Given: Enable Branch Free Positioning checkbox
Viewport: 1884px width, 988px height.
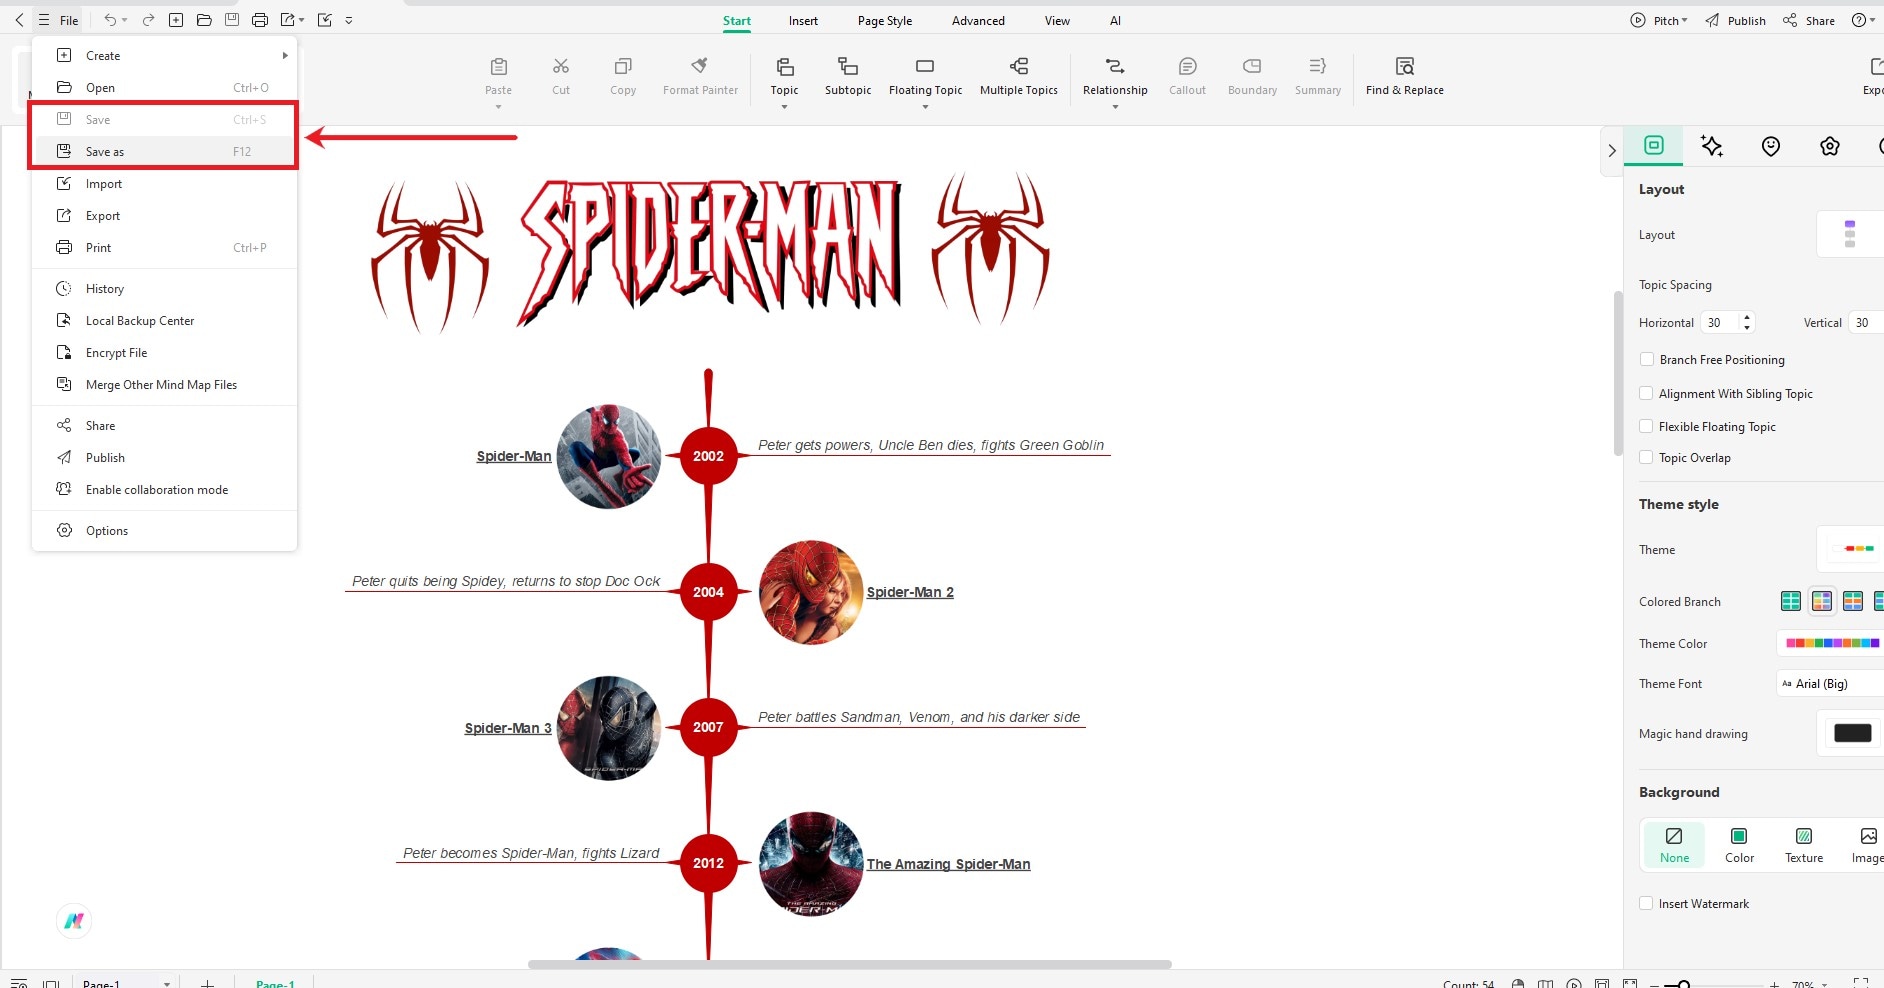Looking at the screenshot, I should 1647,359.
